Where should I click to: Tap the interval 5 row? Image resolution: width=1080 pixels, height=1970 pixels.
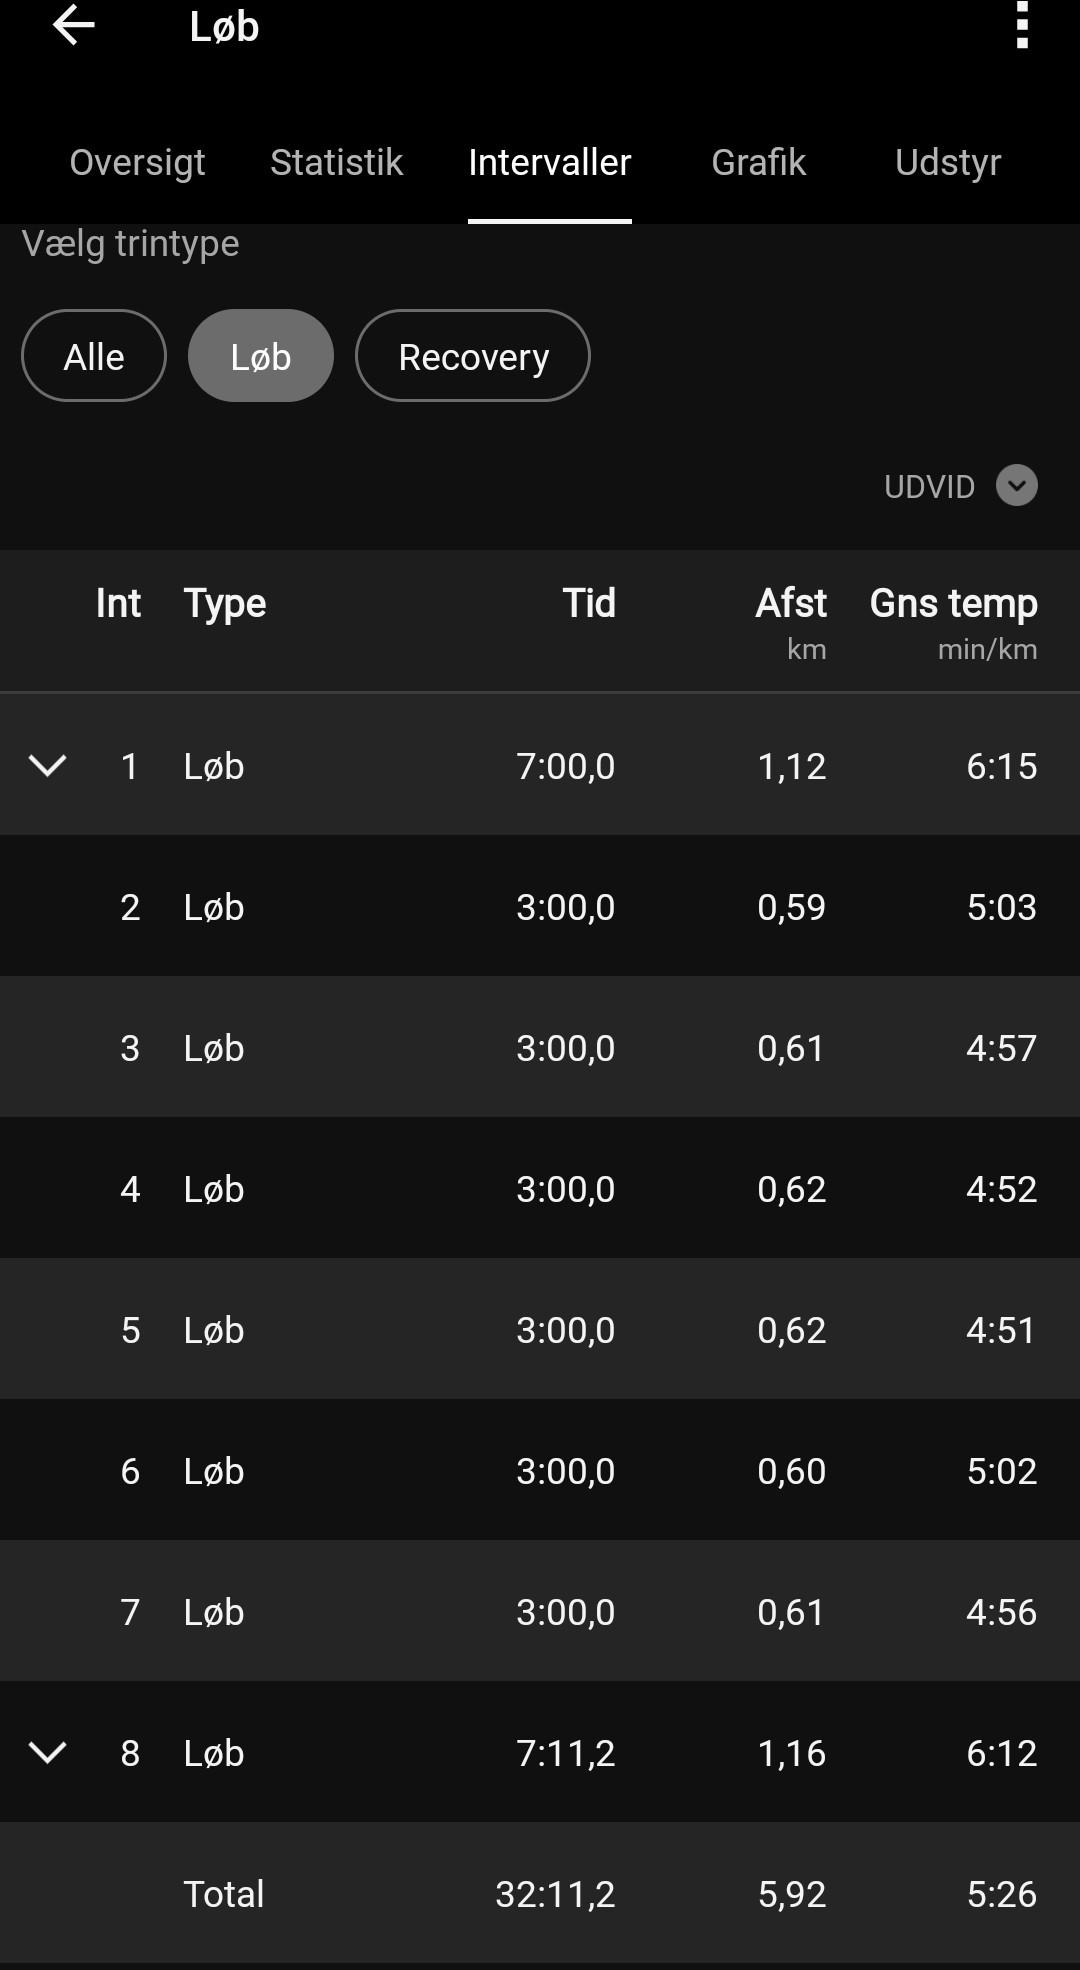point(540,1330)
